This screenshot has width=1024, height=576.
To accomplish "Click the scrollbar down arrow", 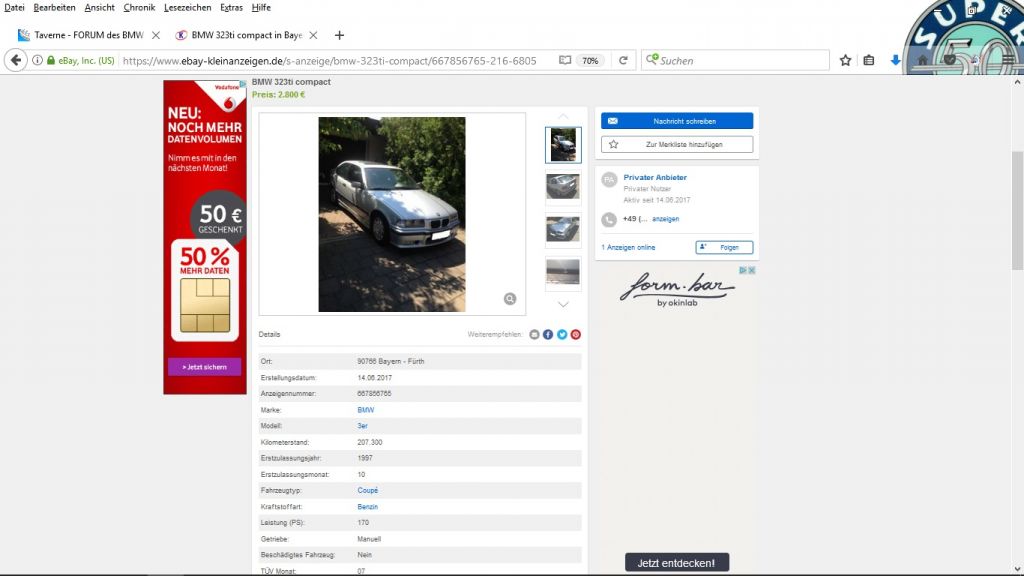I will pos(1017,569).
